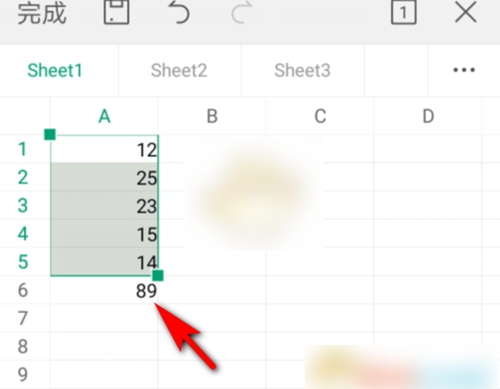Tap the 完成 done button
The height and width of the screenshot is (389, 500).
point(42,13)
